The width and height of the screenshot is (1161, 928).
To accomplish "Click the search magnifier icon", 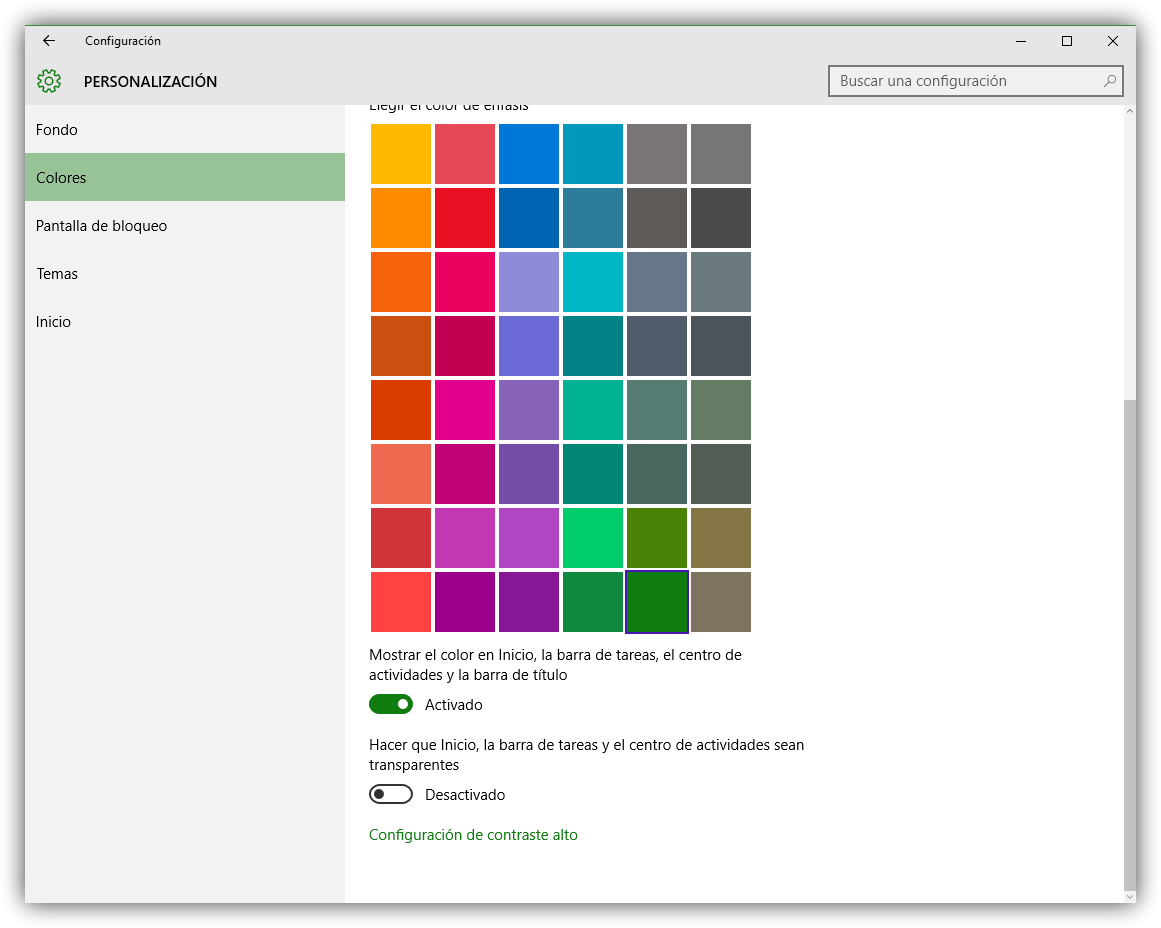I will [x=1109, y=81].
